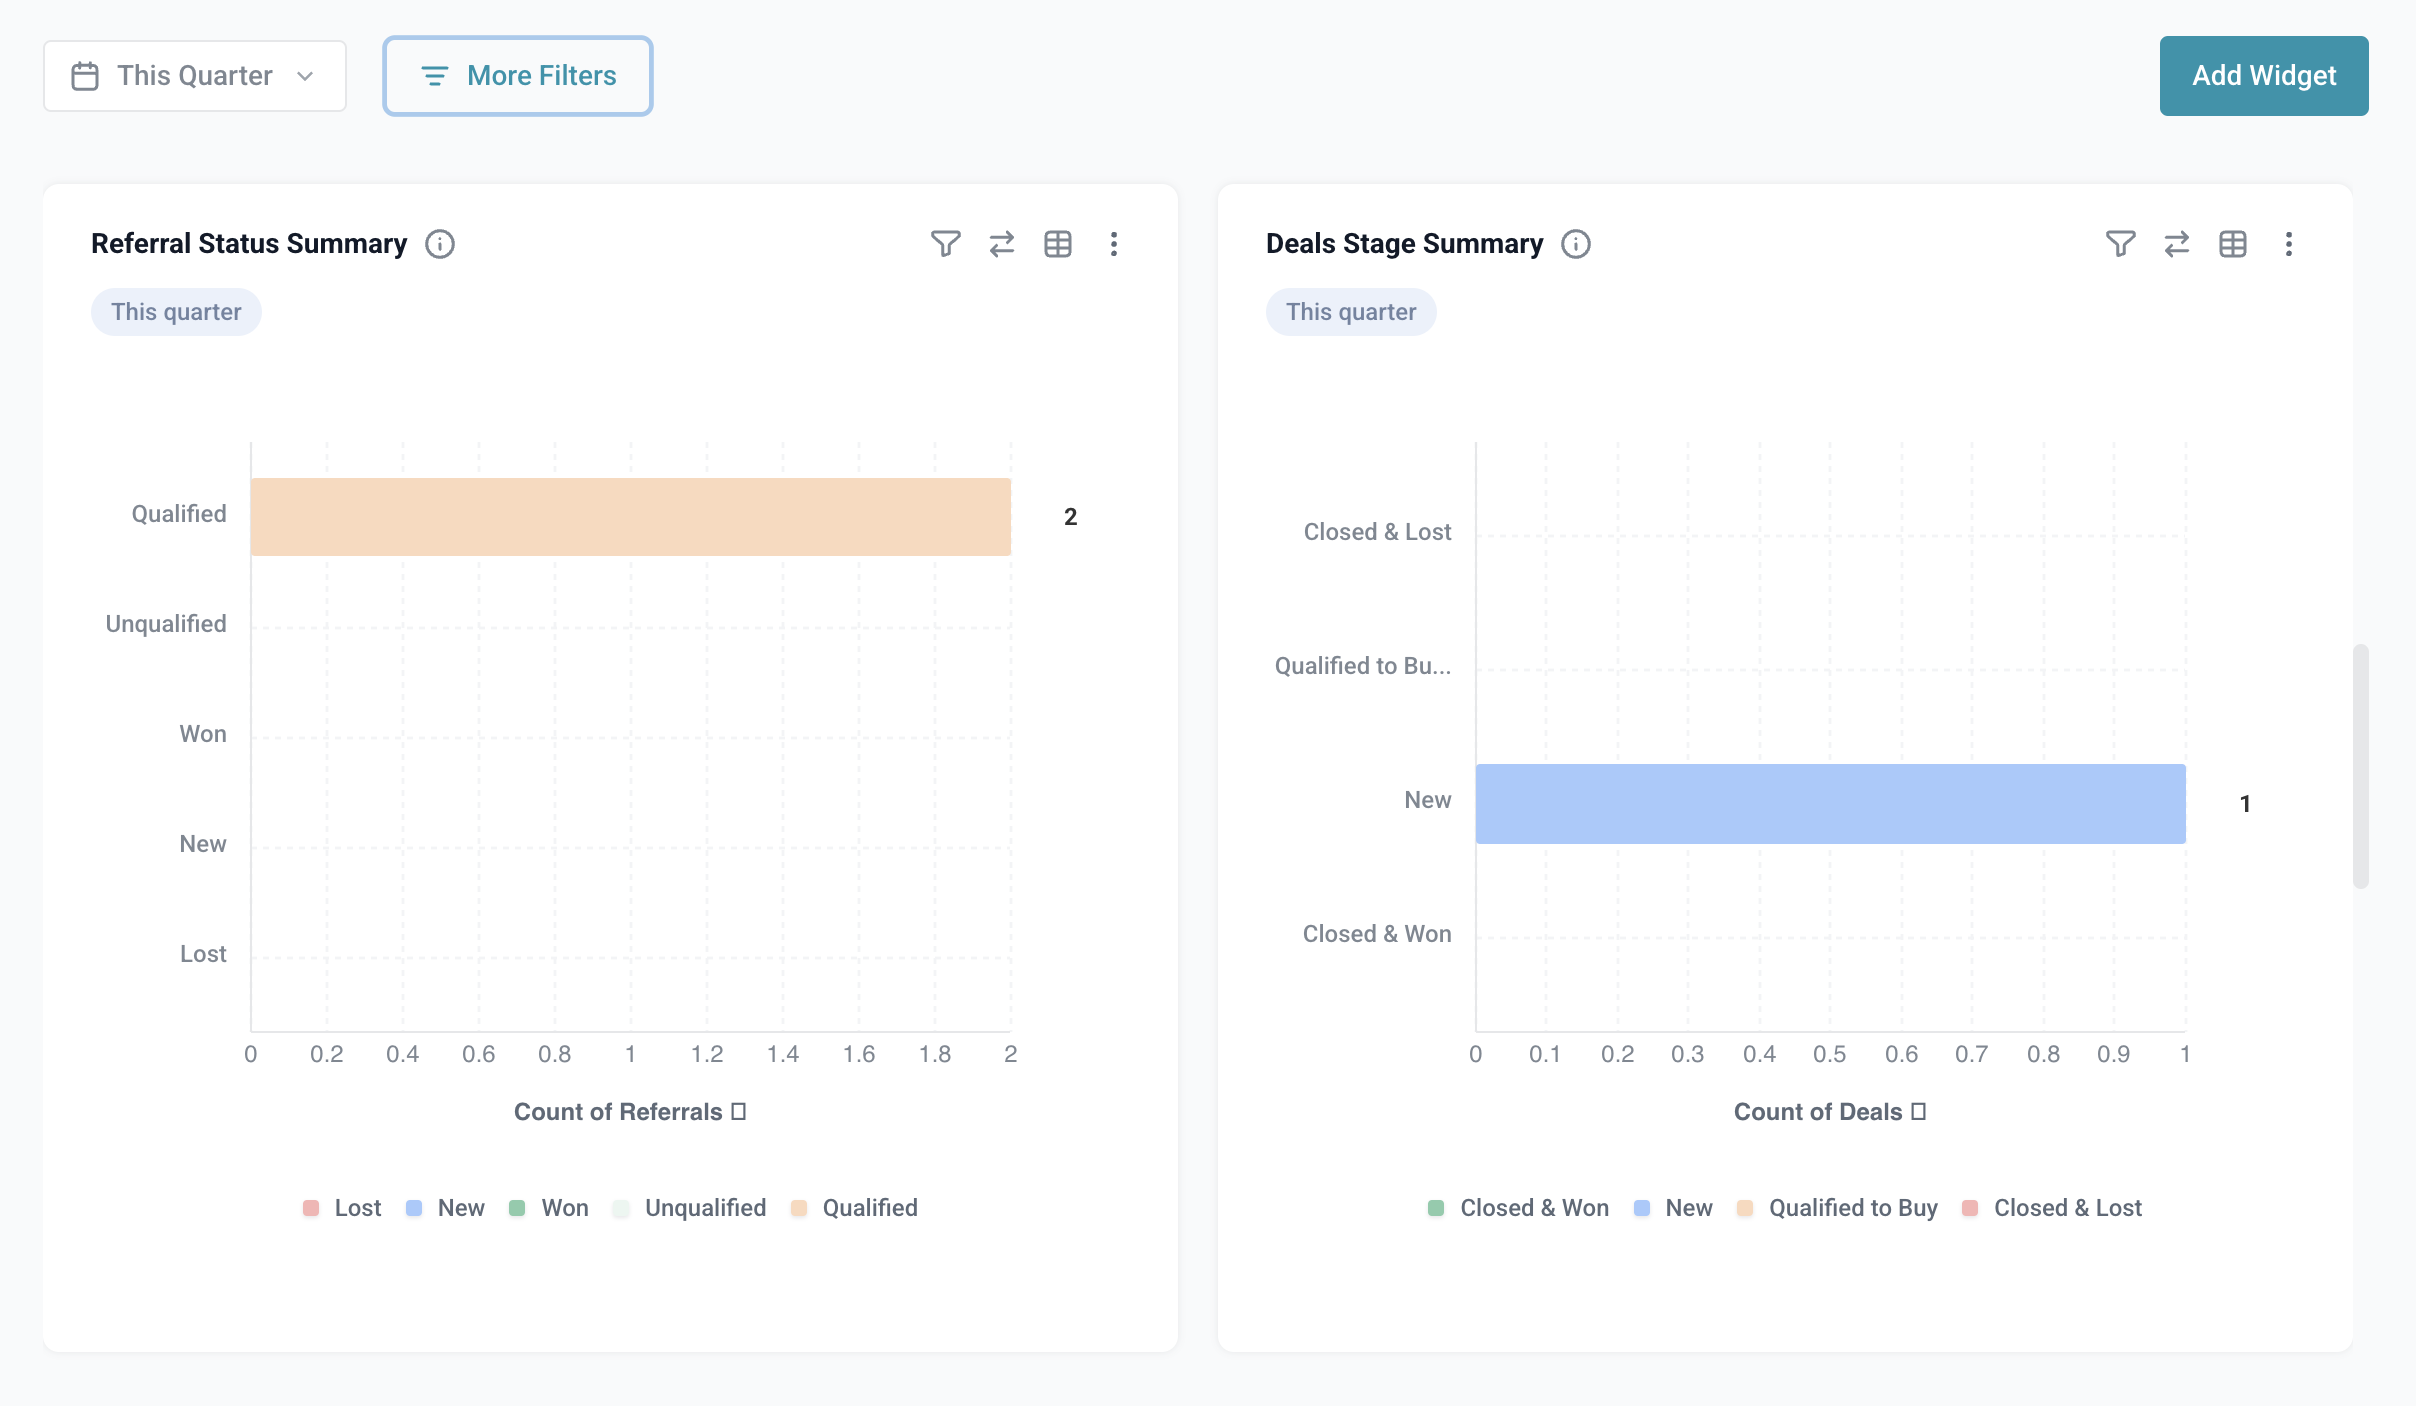Image resolution: width=2416 pixels, height=1406 pixels.
Task: Click filter icon on Referral Status Summary
Action: tap(945, 244)
